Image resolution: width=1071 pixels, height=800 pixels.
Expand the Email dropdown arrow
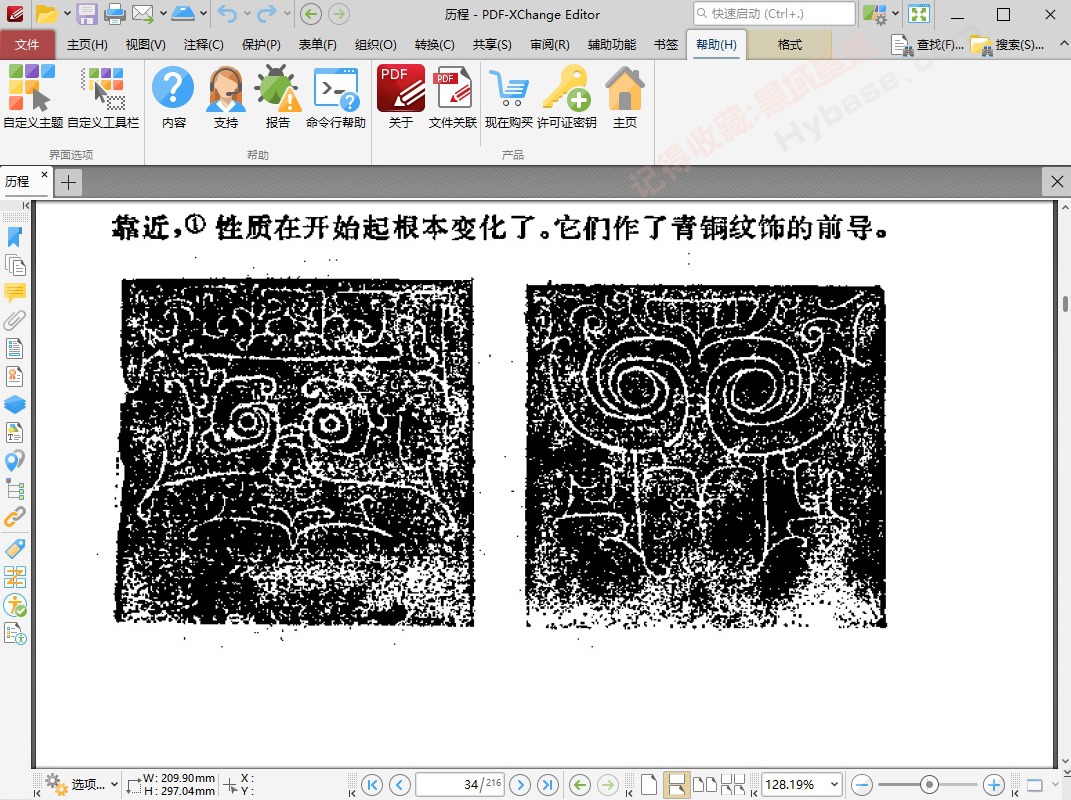pyautogui.click(x=163, y=14)
